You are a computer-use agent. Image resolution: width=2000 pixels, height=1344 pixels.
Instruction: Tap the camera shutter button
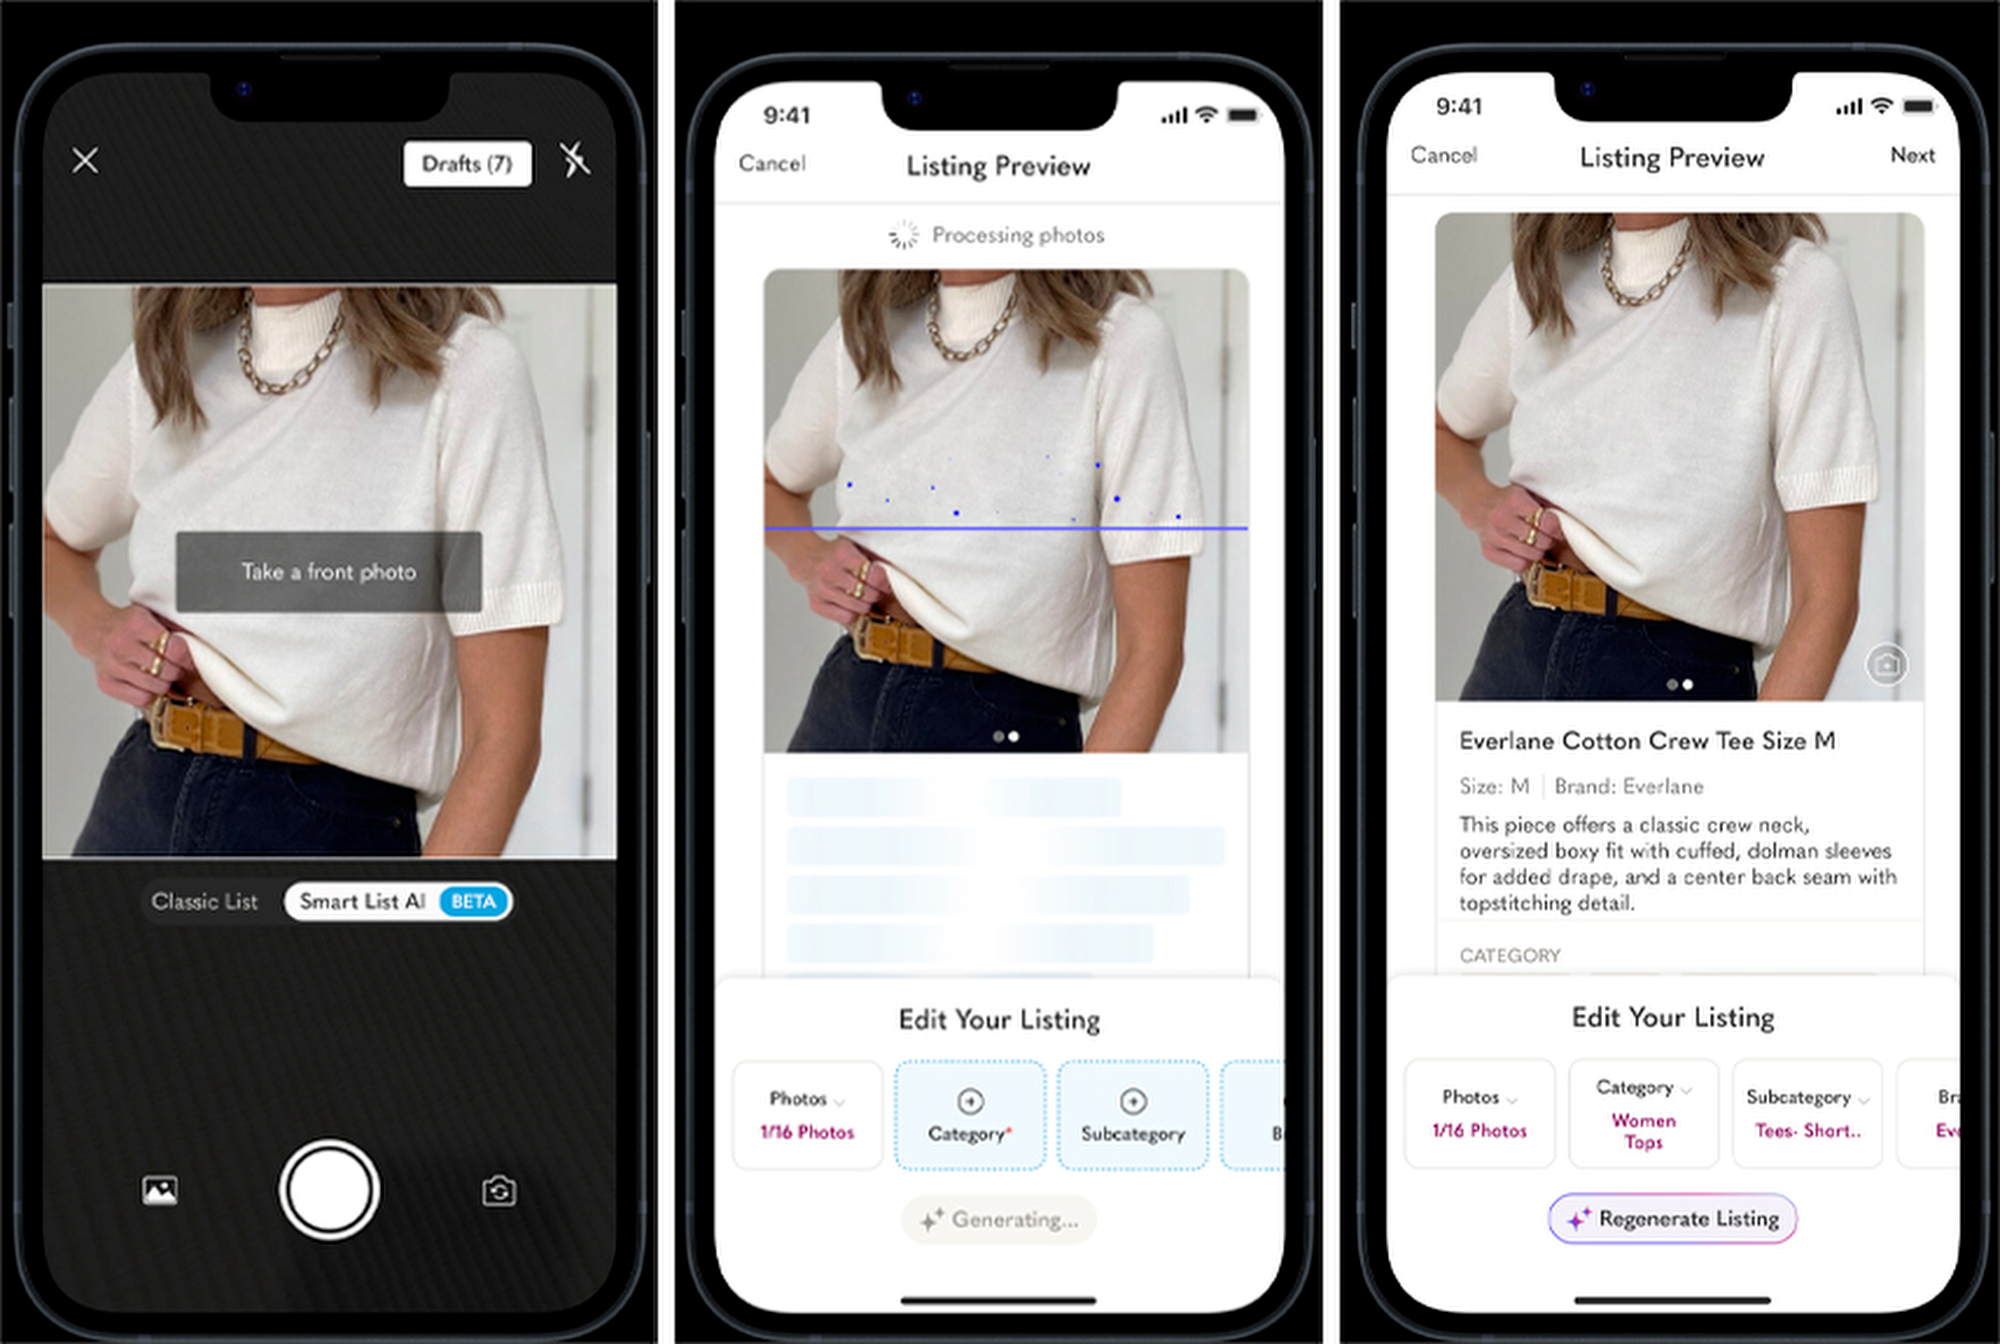click(328, 1188)
